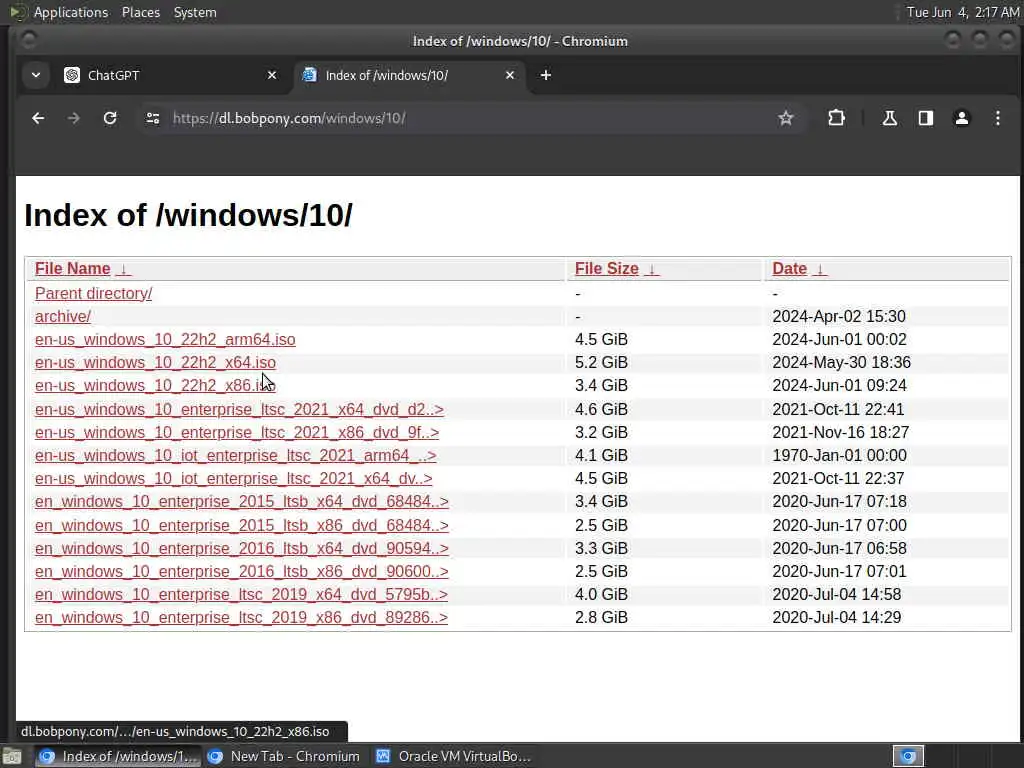Image resolution: width=1024 pixels, height=768 pixels.
Task: Bookmark this page with the star icon
Action: [x=786, y=118]
